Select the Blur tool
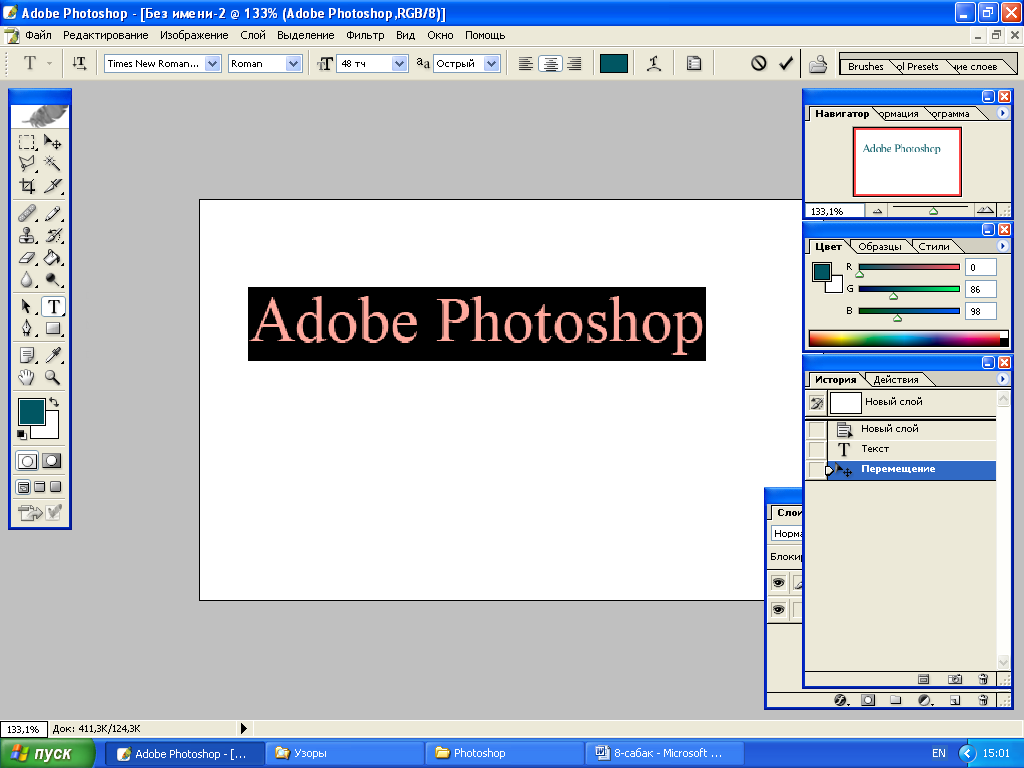 click(26, 280)
